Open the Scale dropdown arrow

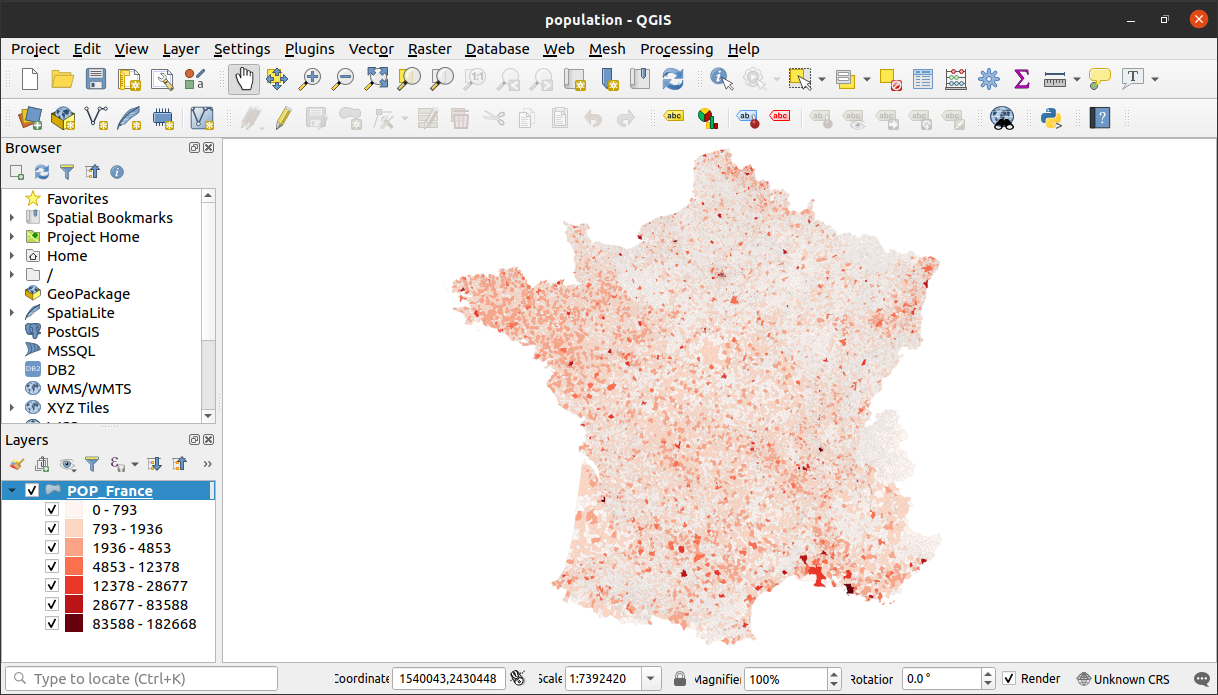click(x=651, y=679)
